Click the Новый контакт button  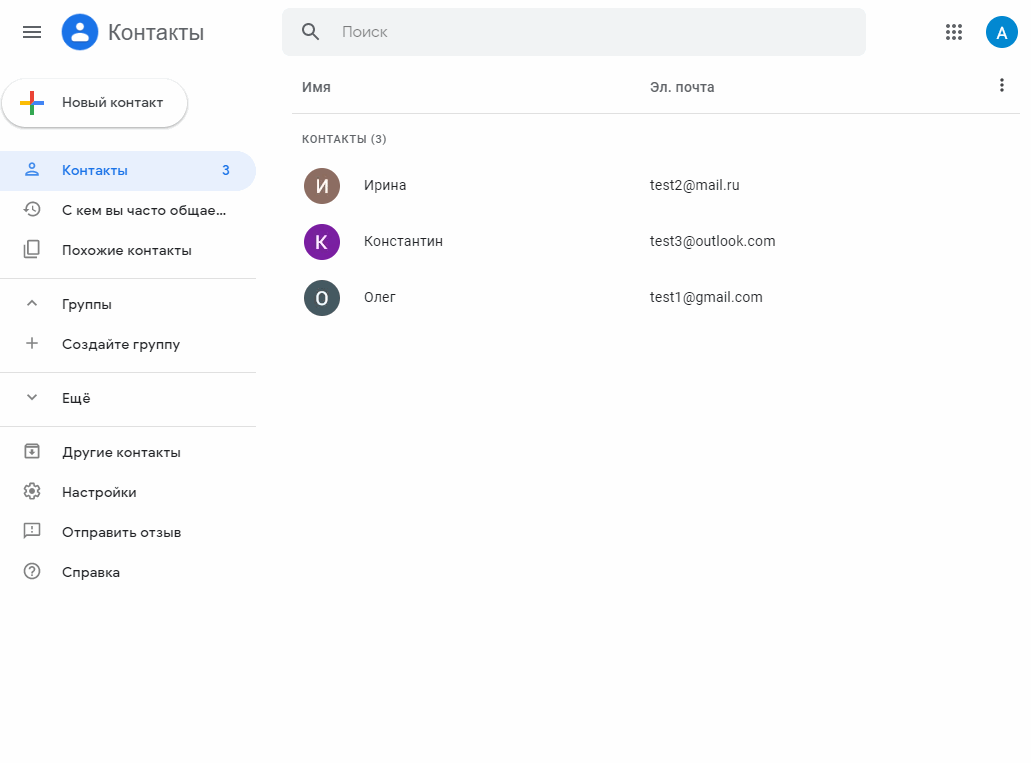(x=95, y=103)
